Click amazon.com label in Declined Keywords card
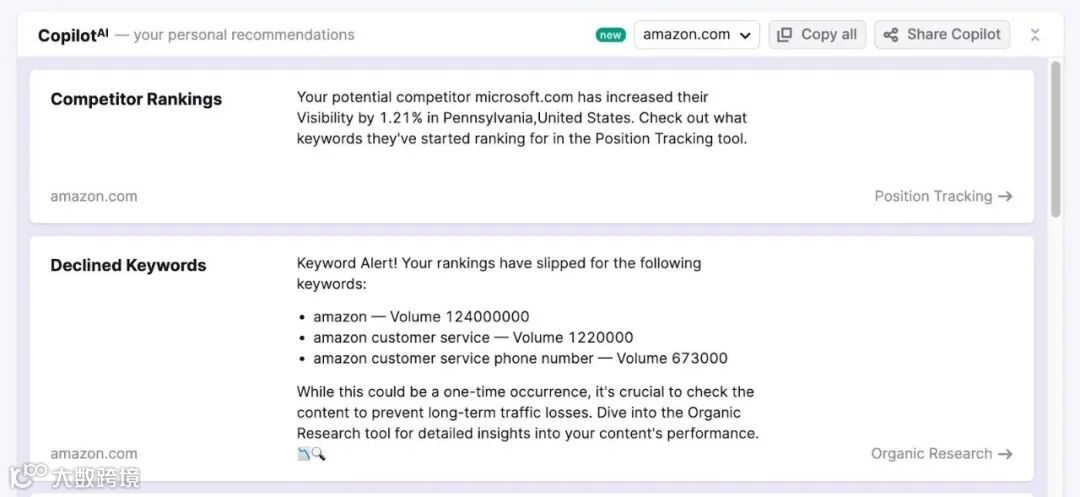The width and height of the screenshot is (1080, 497). tap(94, 453)
